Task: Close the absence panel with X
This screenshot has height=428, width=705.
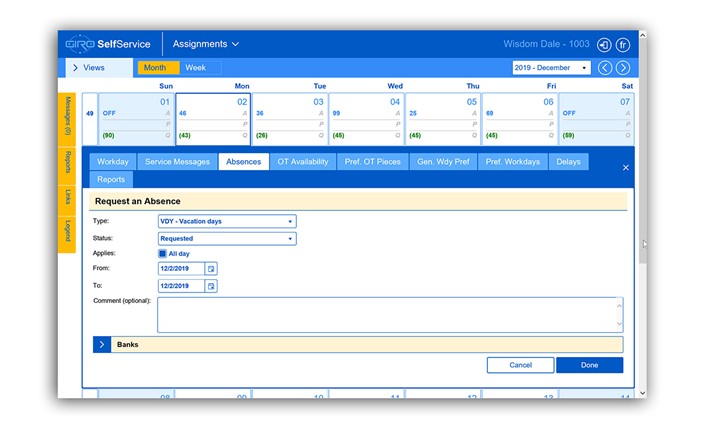Action: point(626,168)
